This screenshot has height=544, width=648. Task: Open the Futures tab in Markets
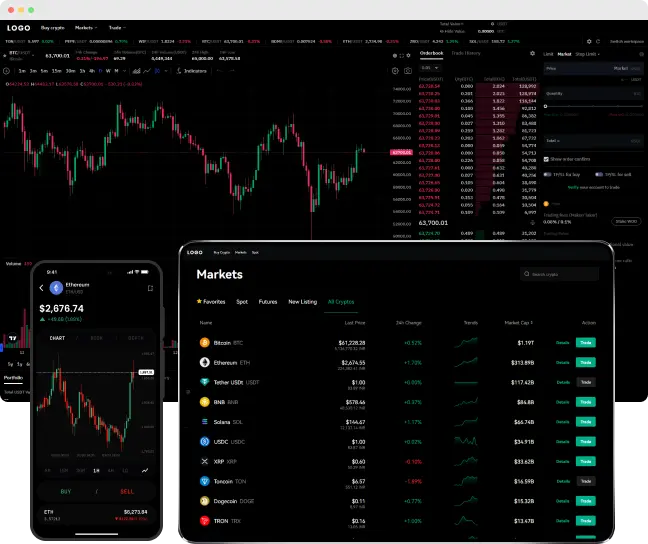tap(268, 302)
